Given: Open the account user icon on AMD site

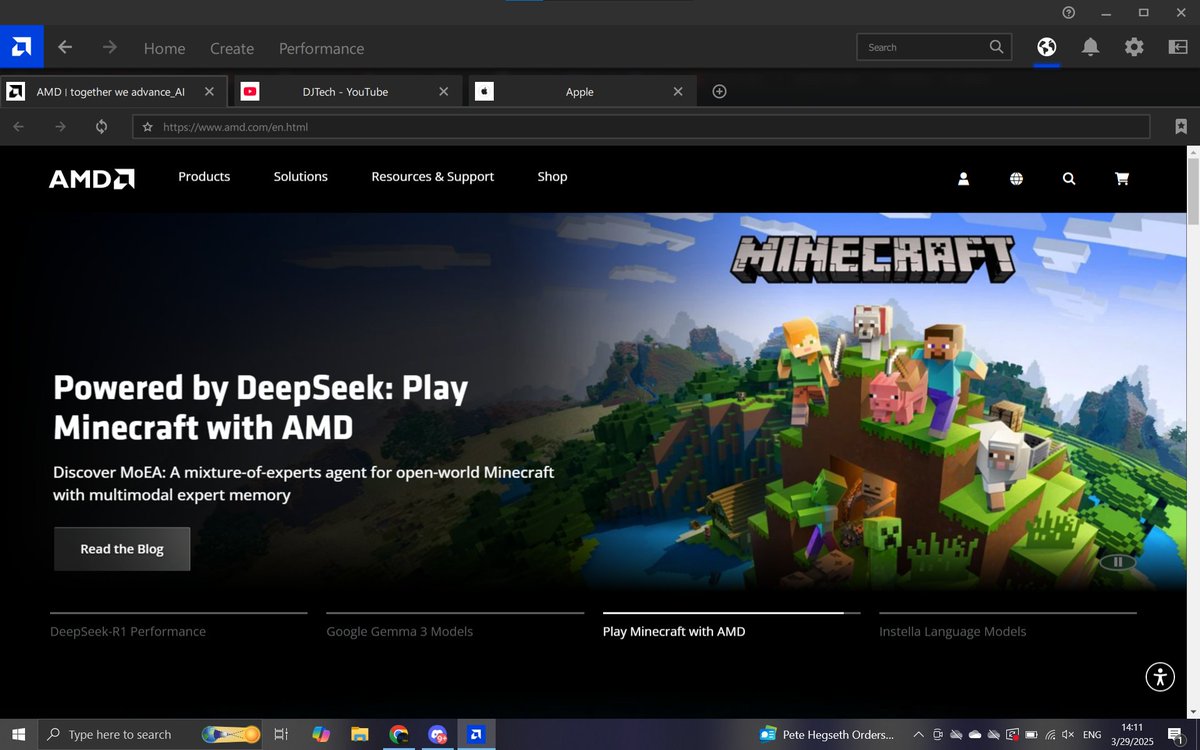Looking at the screenshot, I should [x=964, y=178].
